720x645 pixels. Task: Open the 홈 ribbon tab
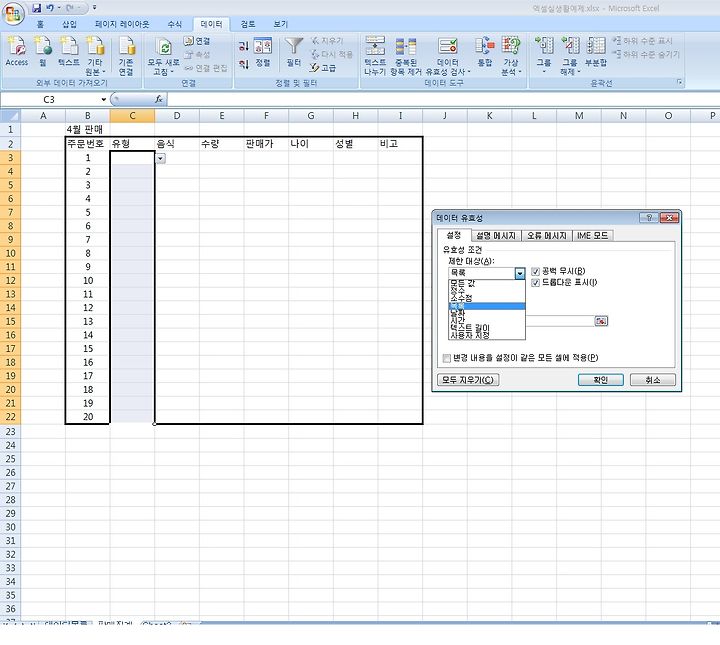tap(40, 24)
